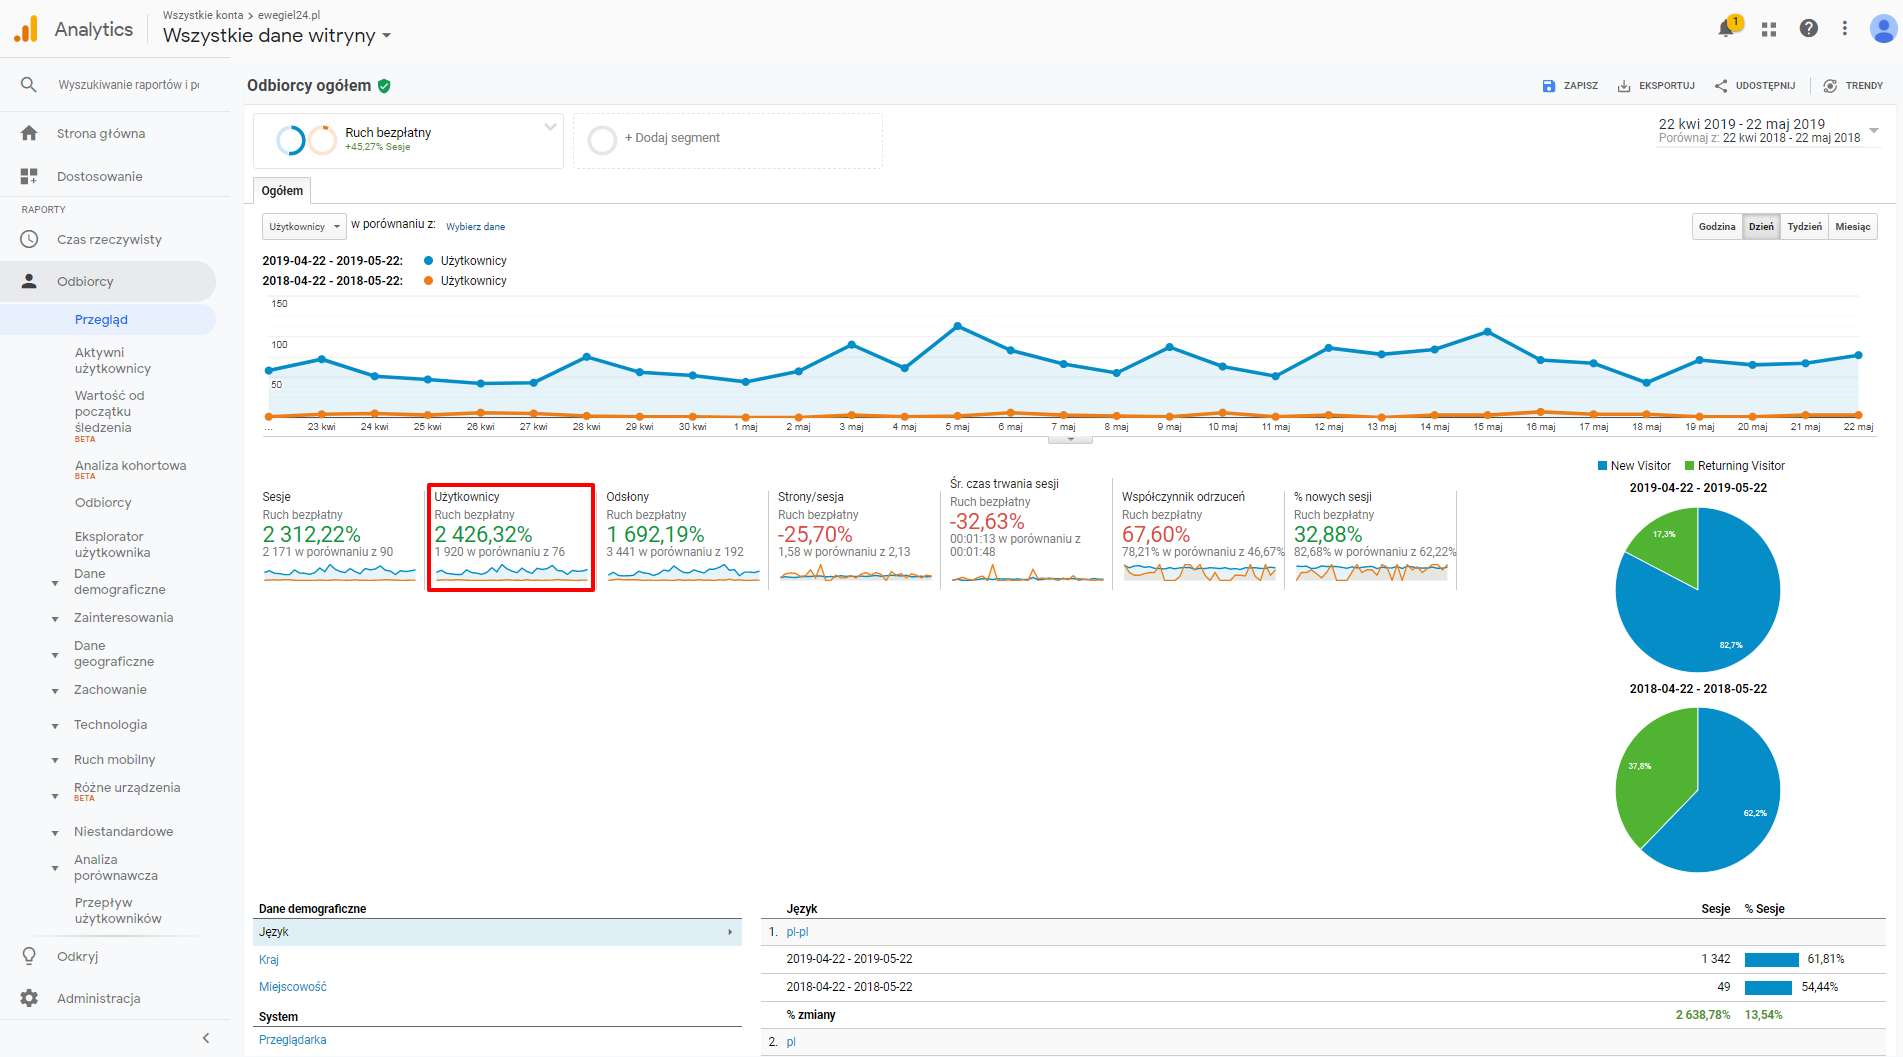Open Analiza kohortowa report
Screen dimensions: 1903x1057
[130, 466]
